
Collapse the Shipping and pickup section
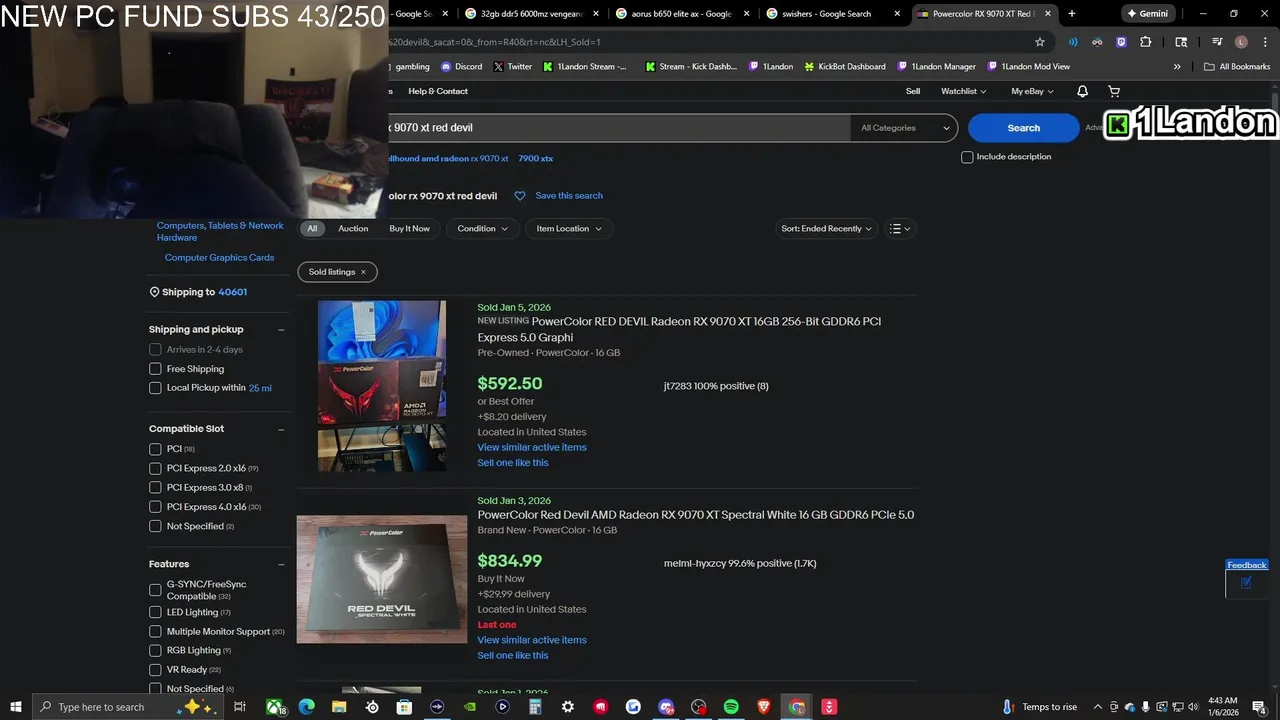tap(281, 329)
